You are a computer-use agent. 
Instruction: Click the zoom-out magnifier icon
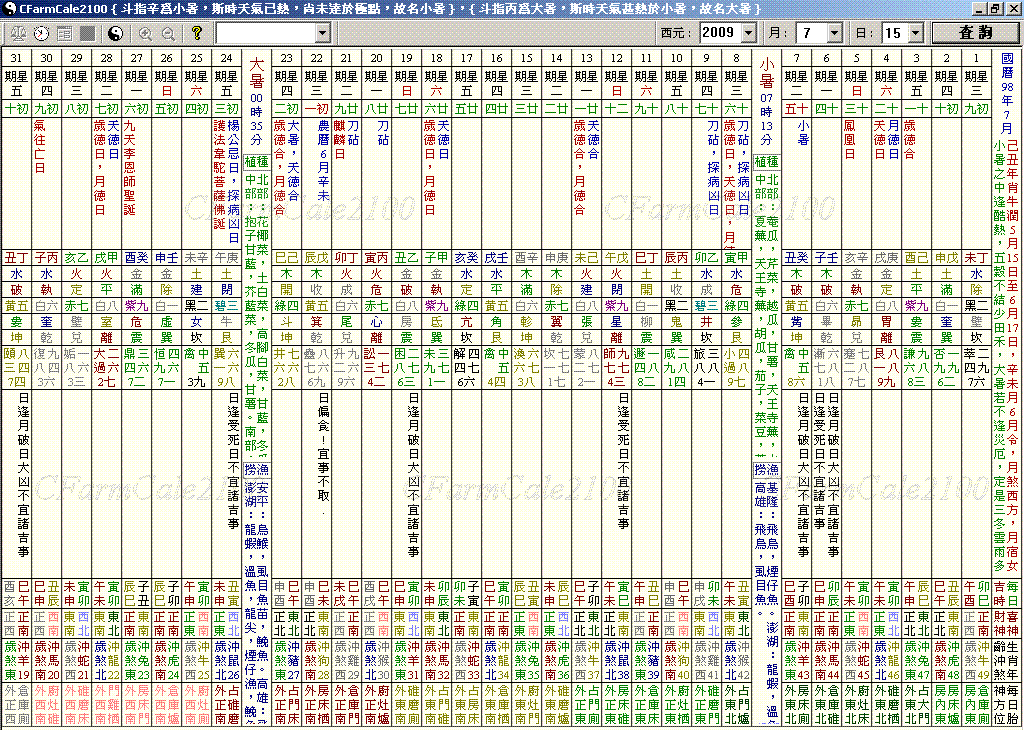tap(169, 35)
